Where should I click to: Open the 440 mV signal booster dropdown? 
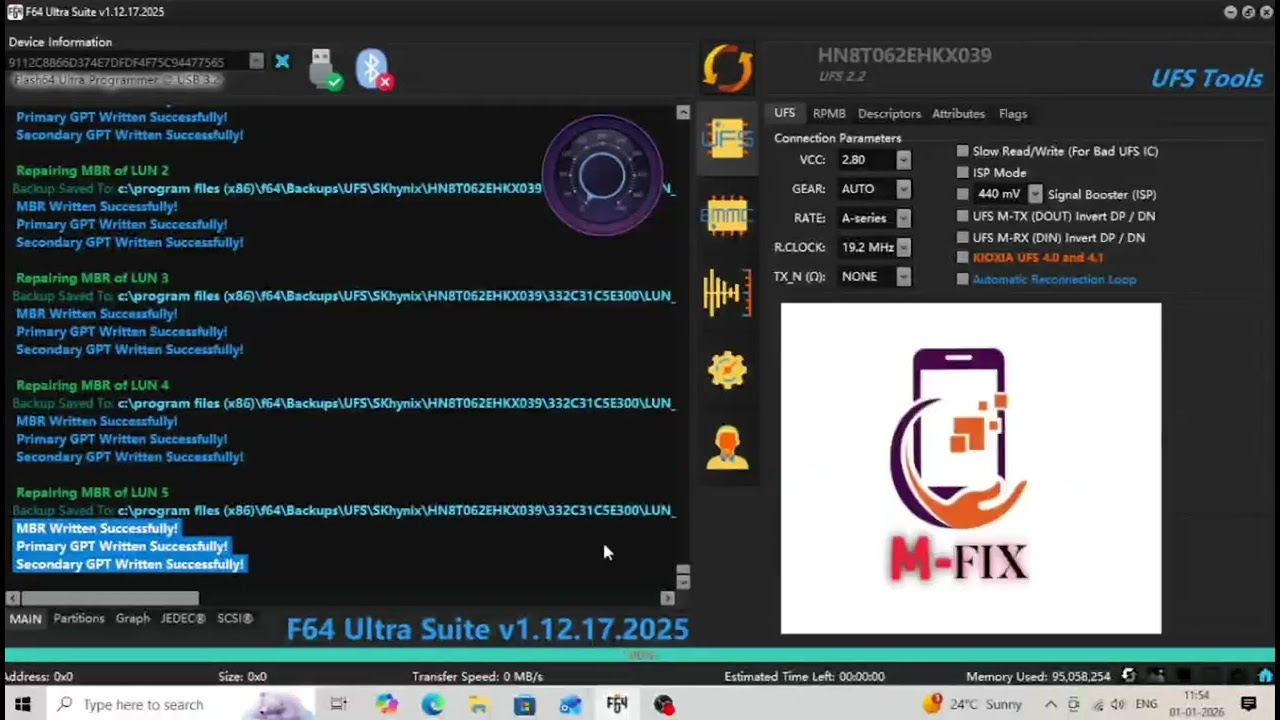tap(1035, 194)
